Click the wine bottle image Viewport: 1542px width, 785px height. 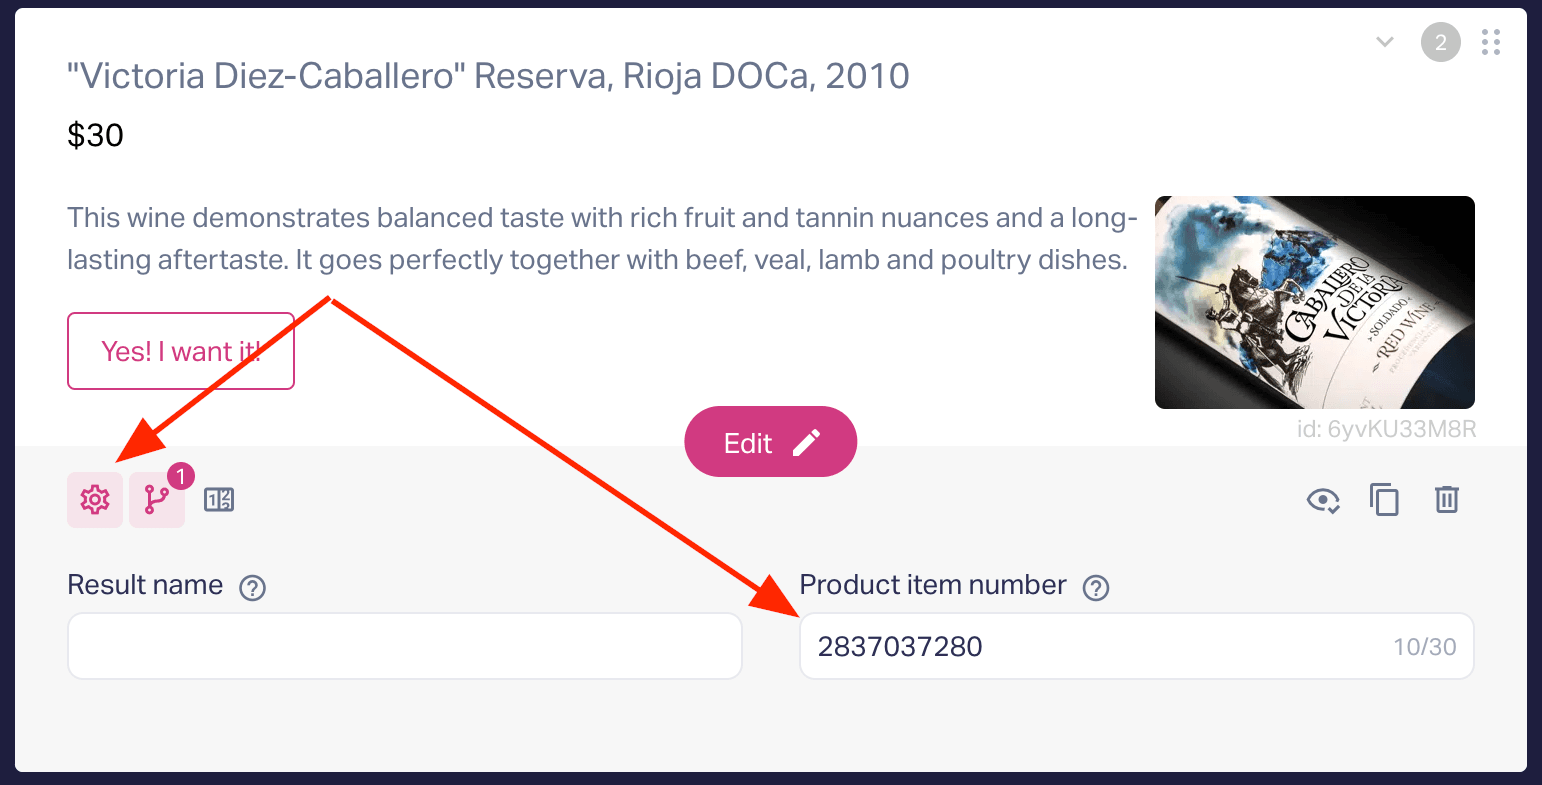(1315, 302)
